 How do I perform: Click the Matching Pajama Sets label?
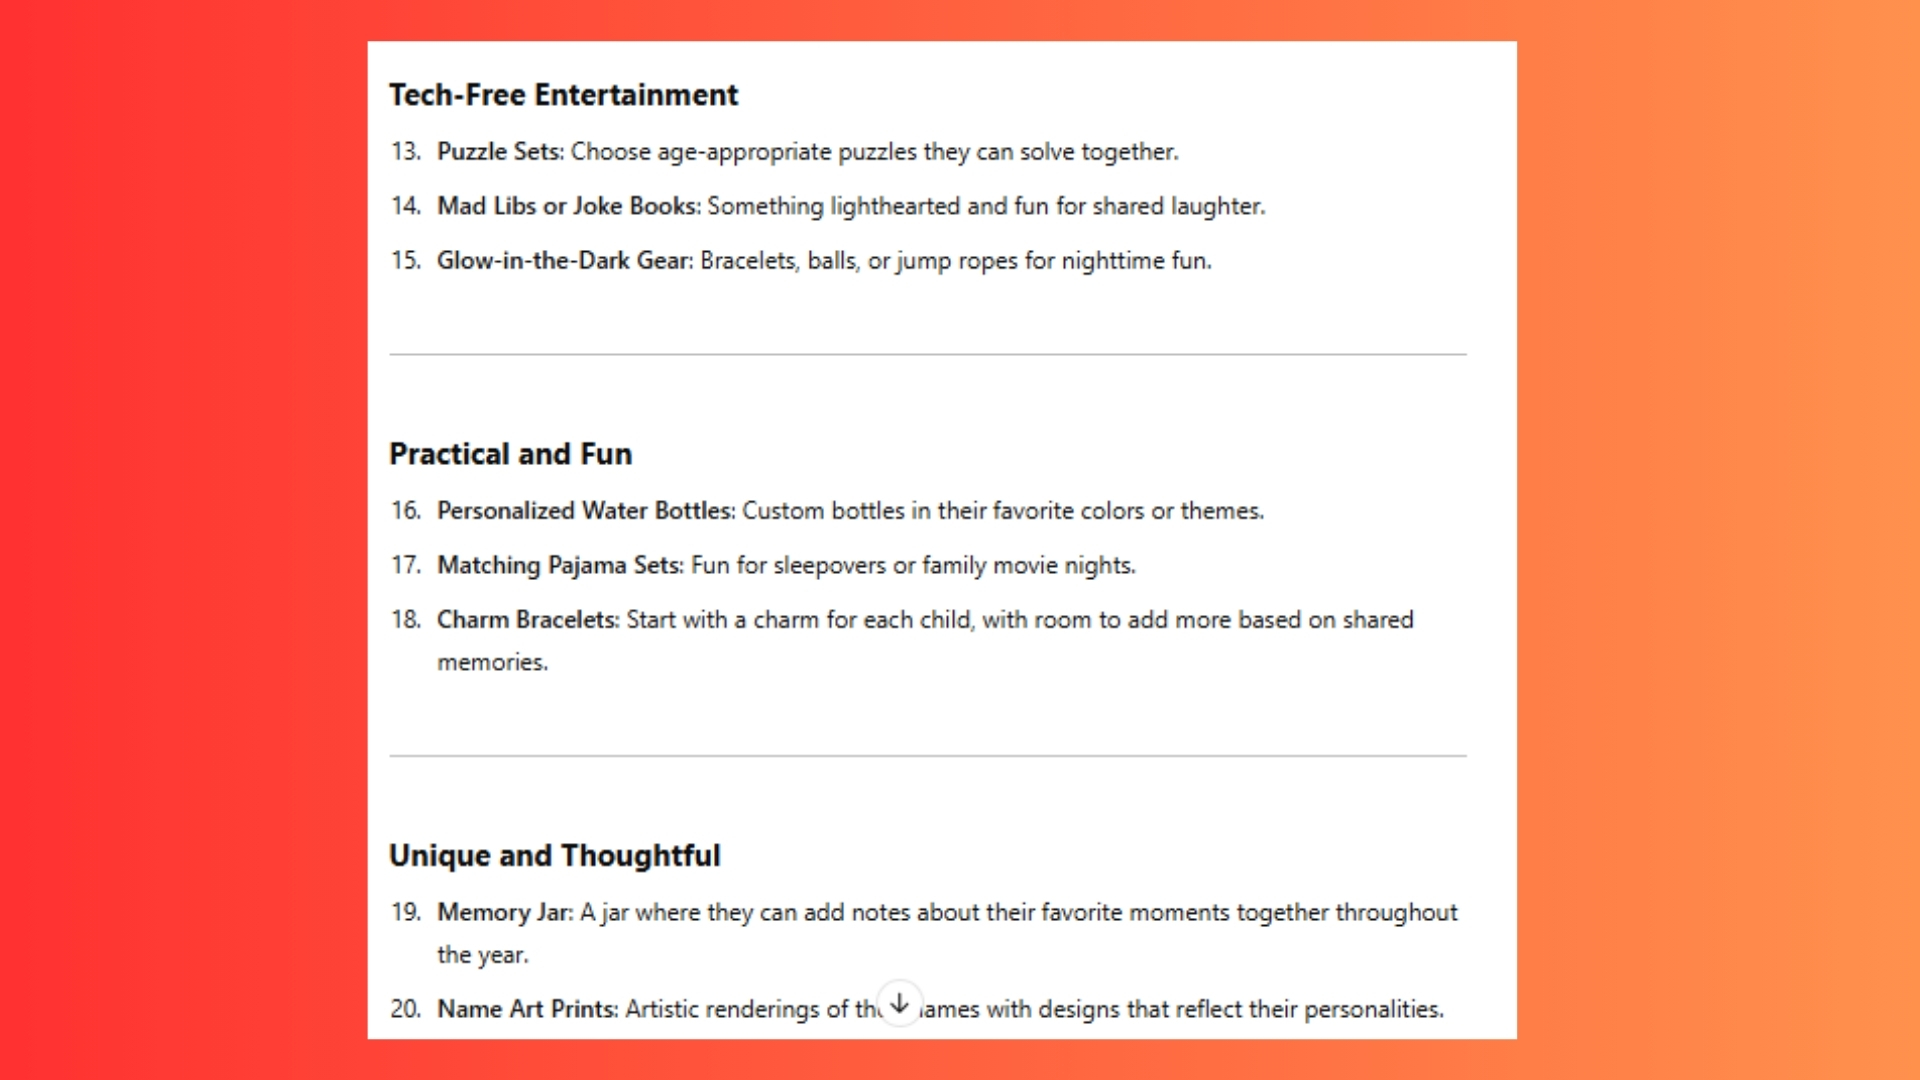click(x=560, y=566)
